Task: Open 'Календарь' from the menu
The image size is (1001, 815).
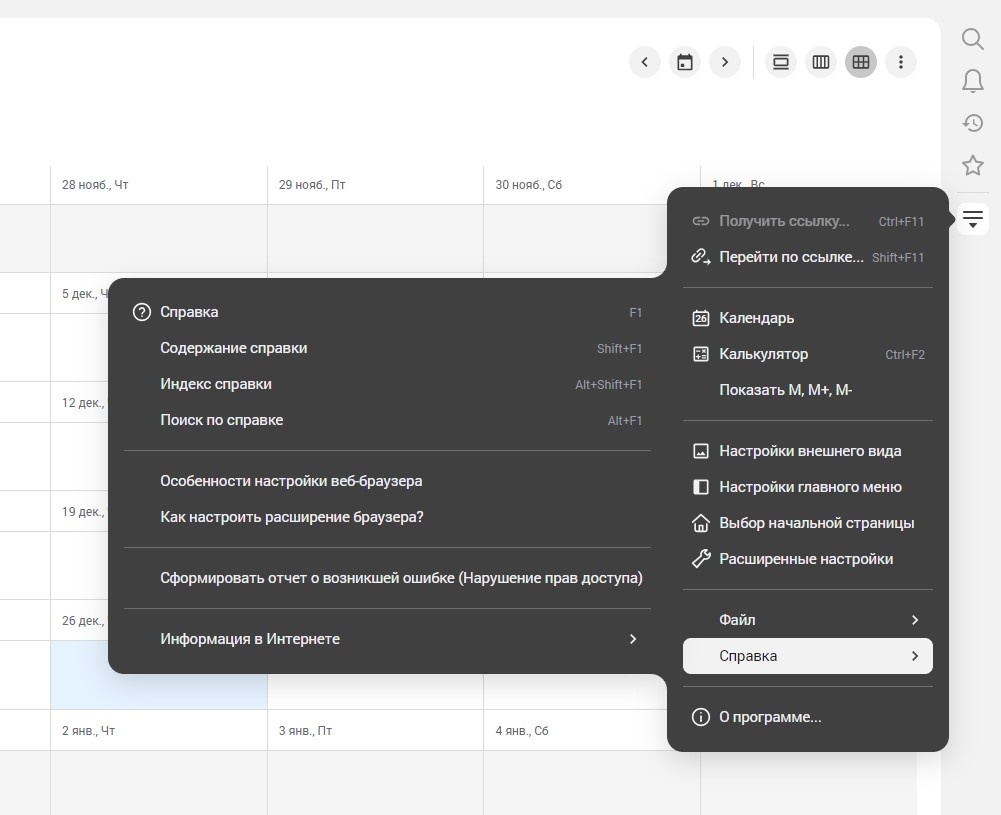Action: click(808, 318)
